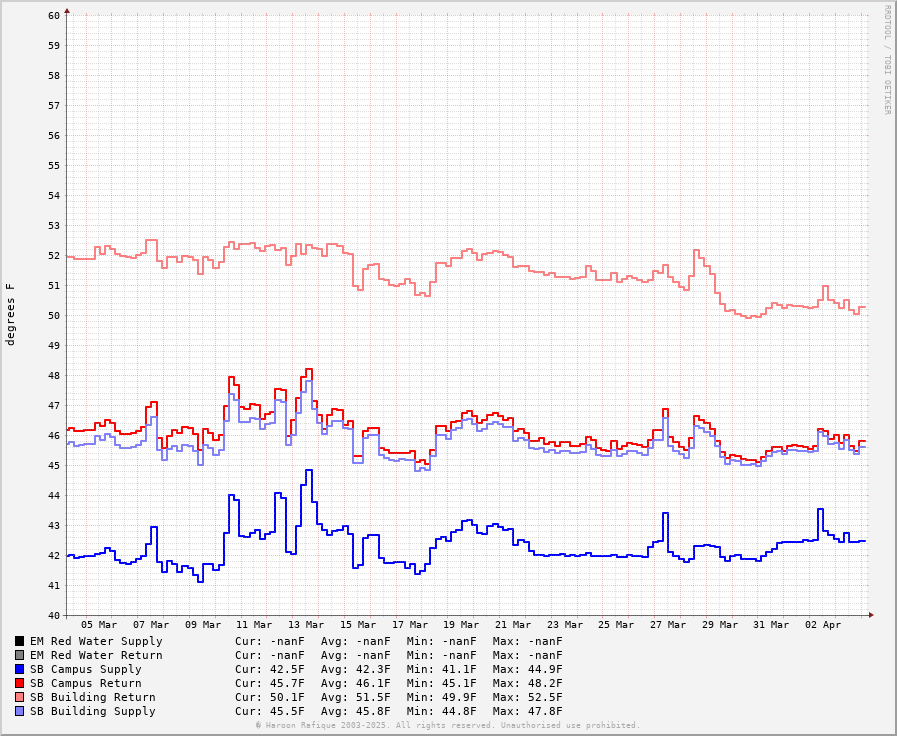Click the 05 Mar date label
This screenshot has width=897, height=736.
click(x=99, y=625)
